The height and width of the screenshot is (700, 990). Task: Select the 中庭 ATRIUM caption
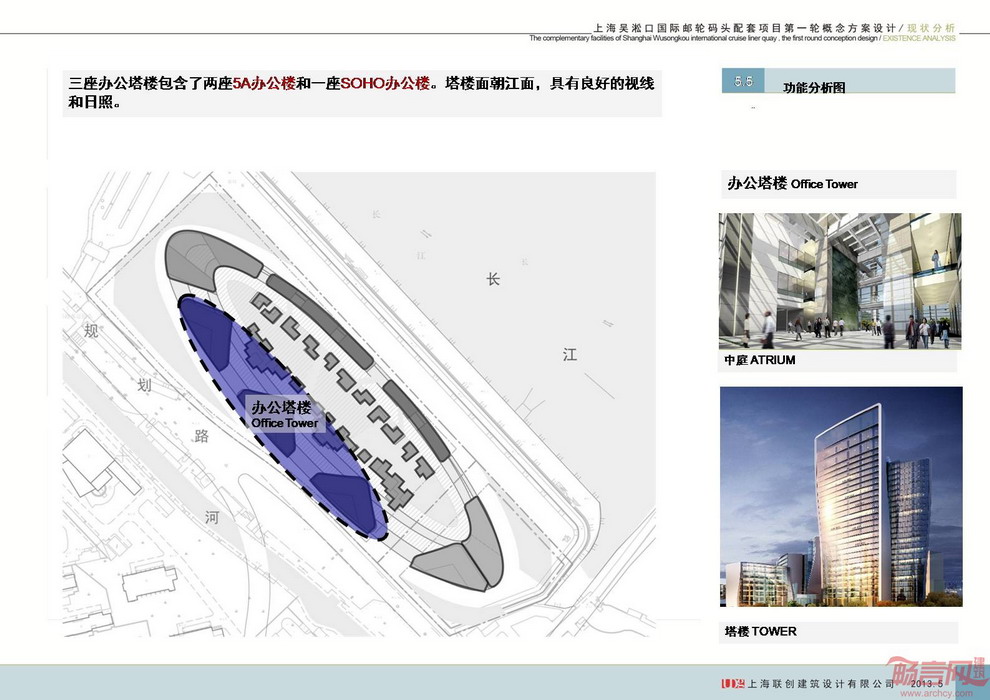coord(759,360)
